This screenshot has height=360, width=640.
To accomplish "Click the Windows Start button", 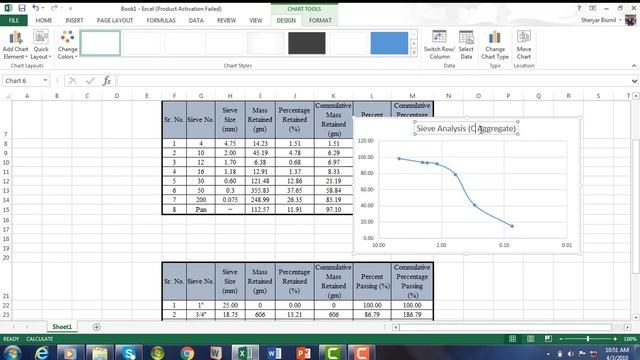I will pos(12,353).
